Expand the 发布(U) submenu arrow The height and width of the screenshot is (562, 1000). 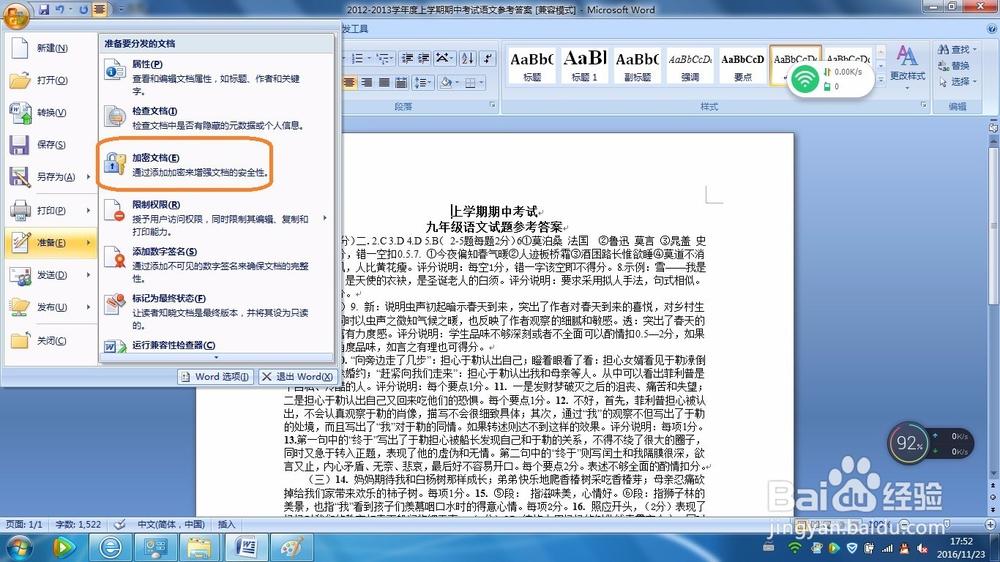[88, 307]
